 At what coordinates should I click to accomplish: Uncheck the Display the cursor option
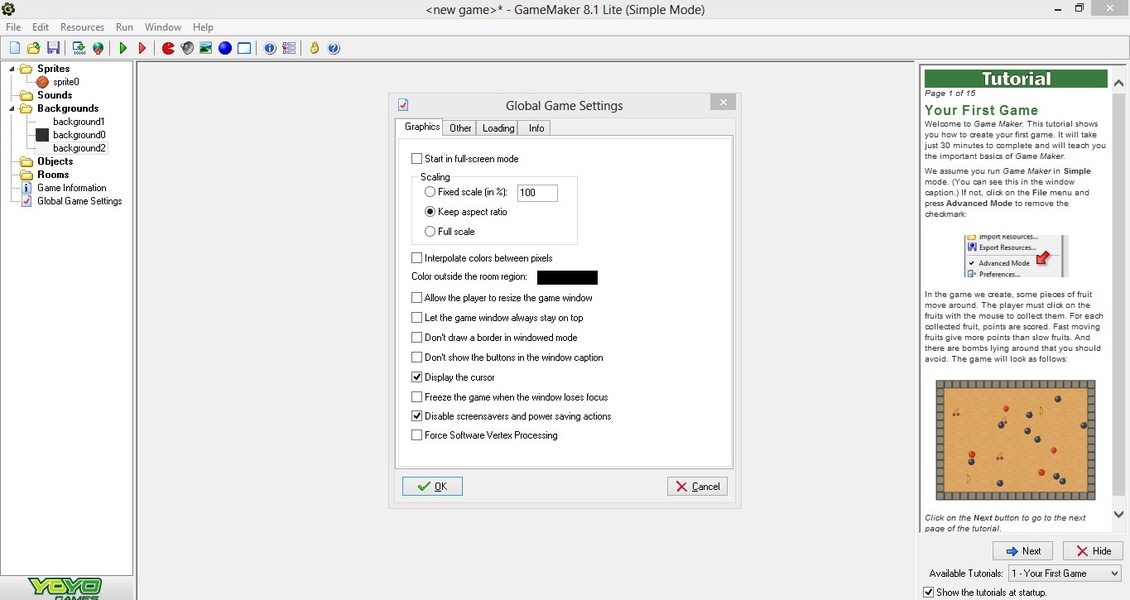tap(417, 377)
